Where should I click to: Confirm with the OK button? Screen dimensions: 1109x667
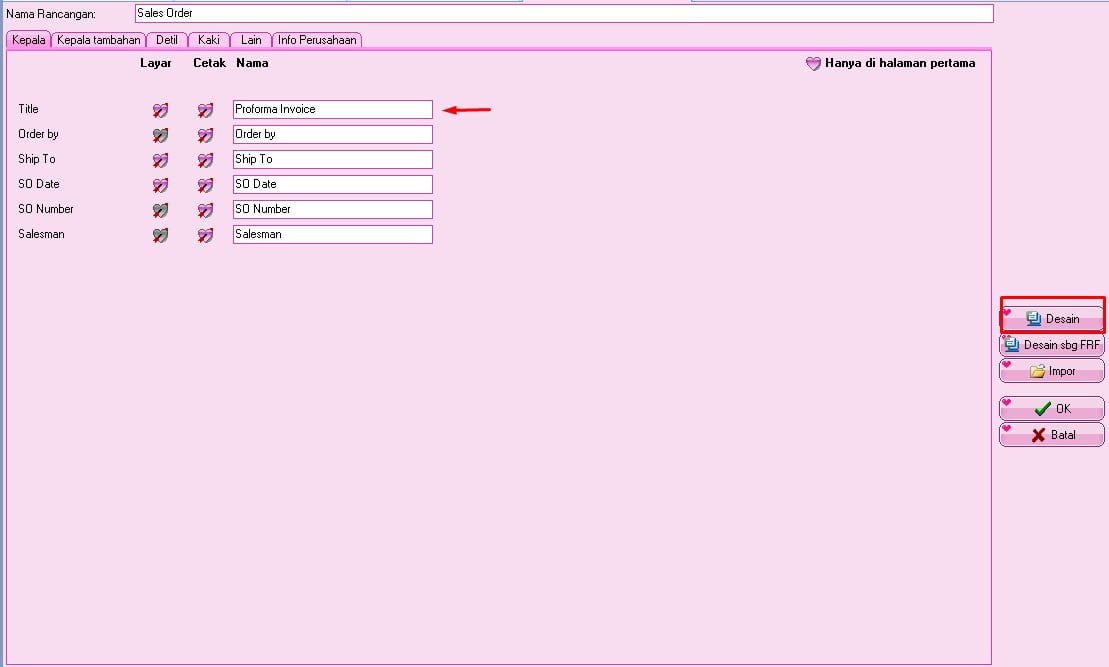[1052, 408]
